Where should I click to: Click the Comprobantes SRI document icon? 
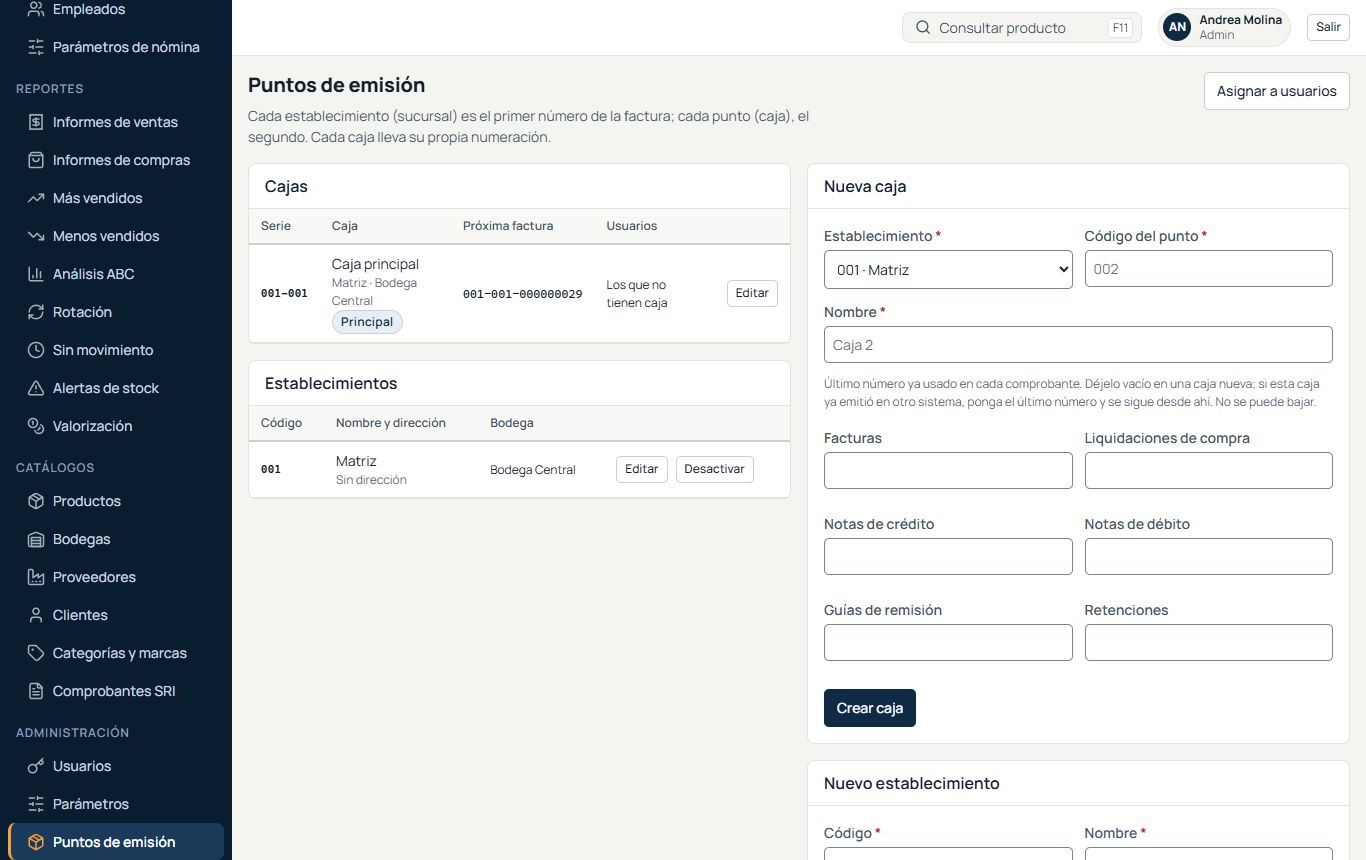pyautogui.click(x=36, y=691)
